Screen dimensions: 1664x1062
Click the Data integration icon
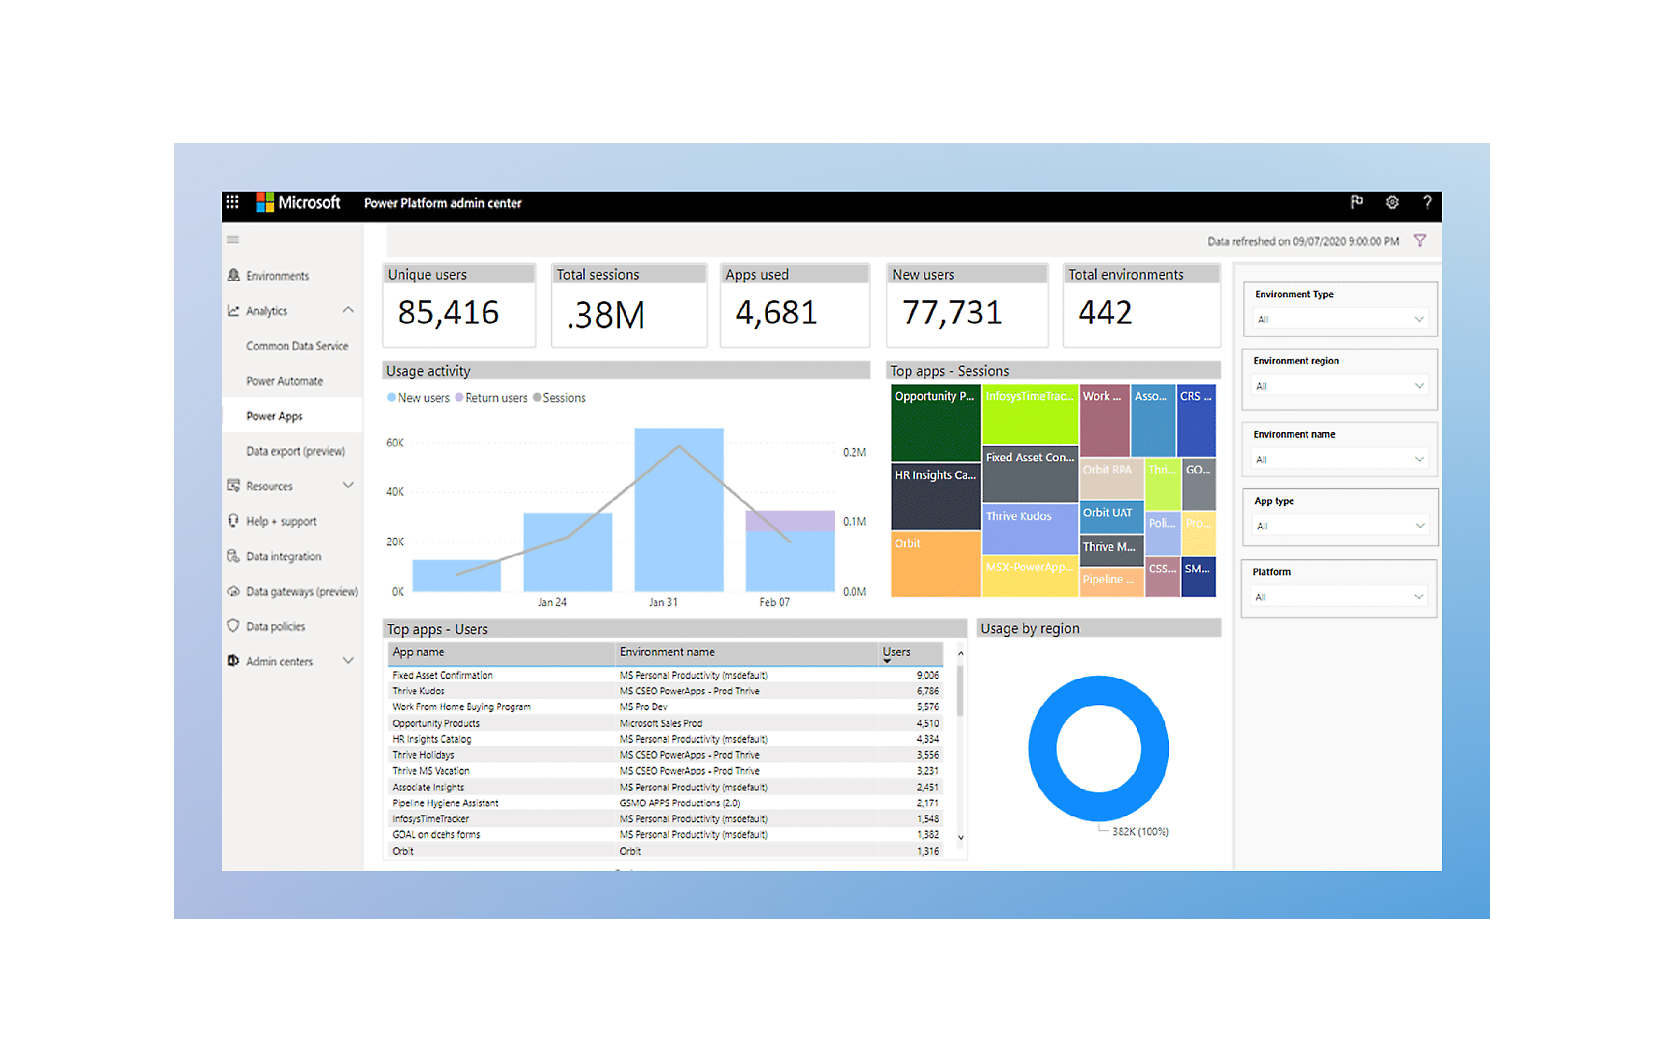(234, 556)
